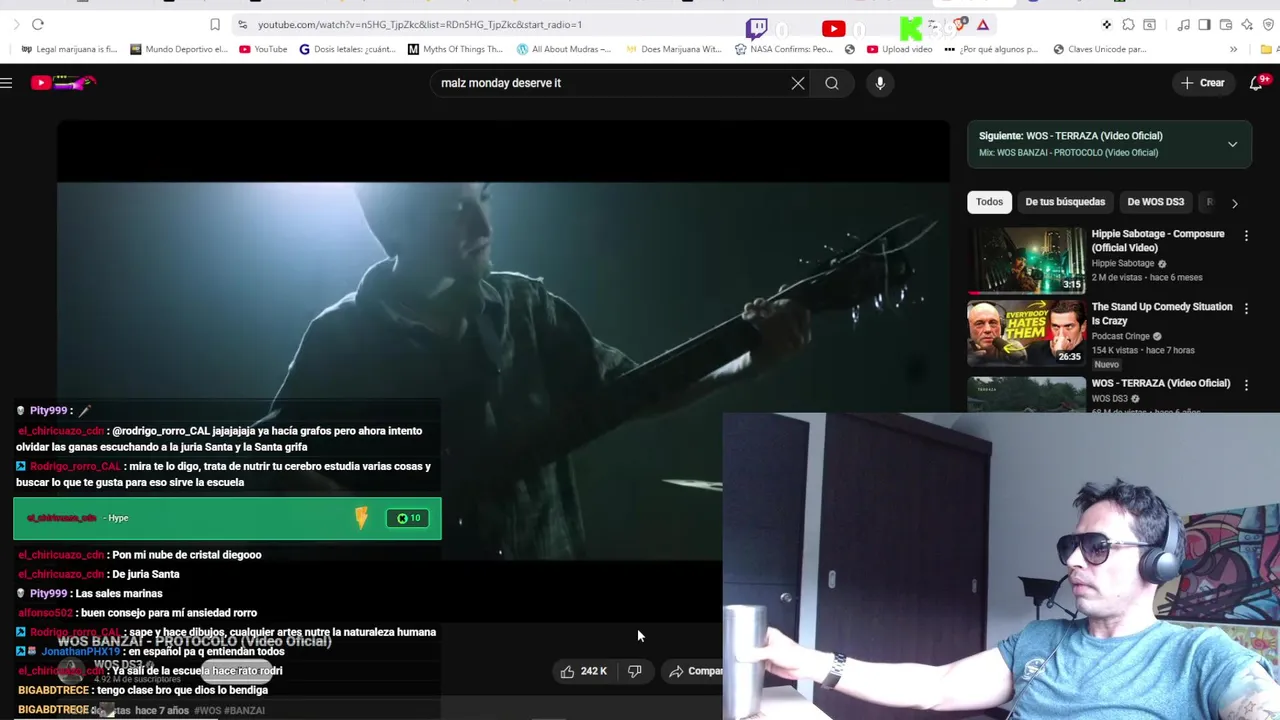View site information beside the URL

pyautogui.click(x=242, y=24)
